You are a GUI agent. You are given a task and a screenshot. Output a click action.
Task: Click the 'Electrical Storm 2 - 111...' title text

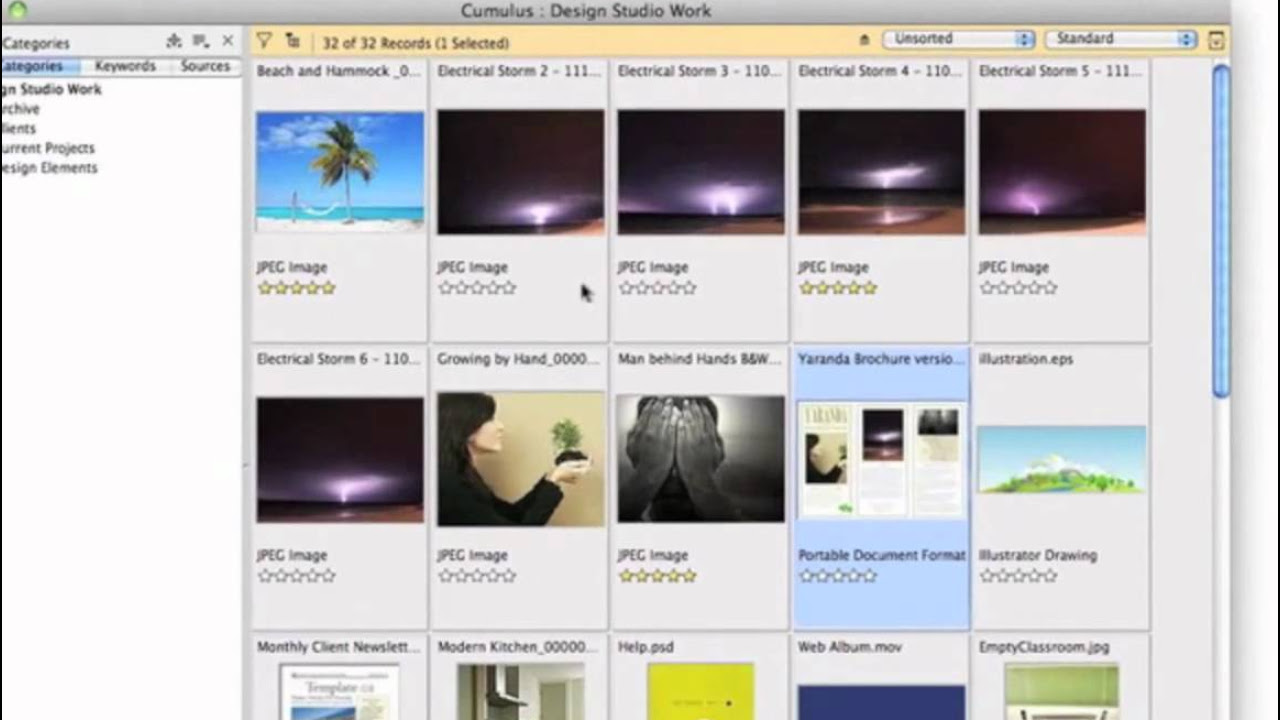[519, 71]
